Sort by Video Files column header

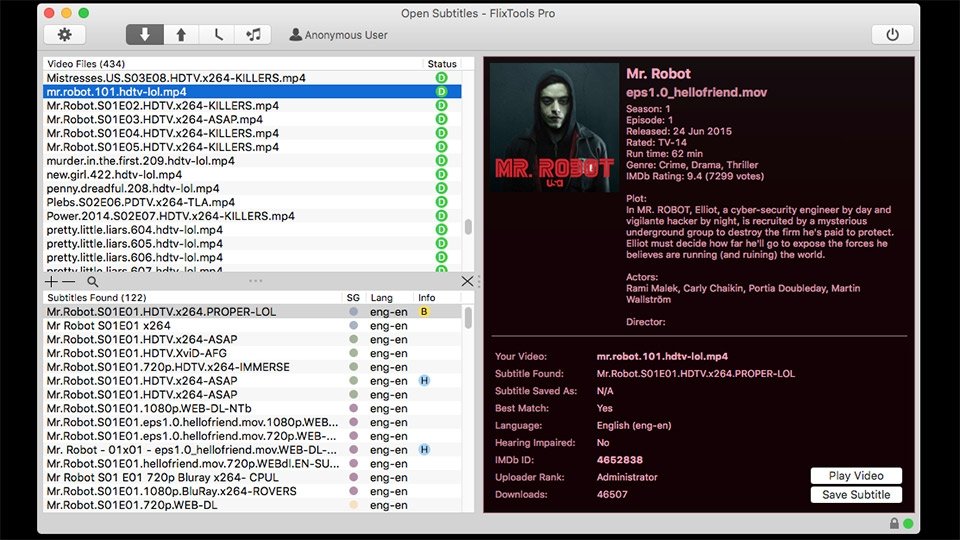[x=233, y=64]
